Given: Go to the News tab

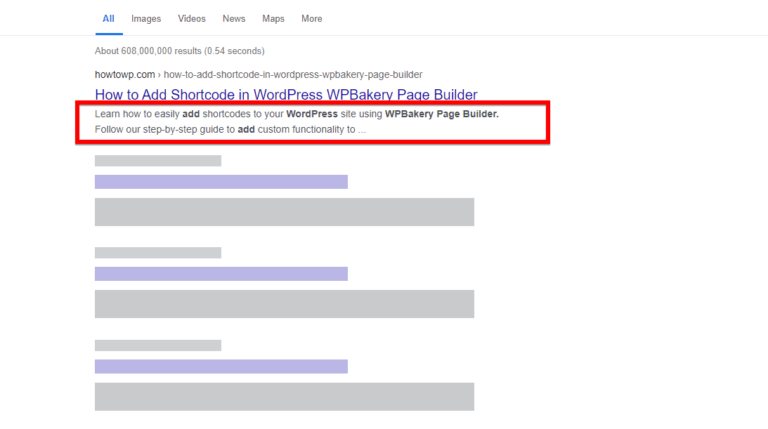Looking at the screenshot, I should coord(234,19).
